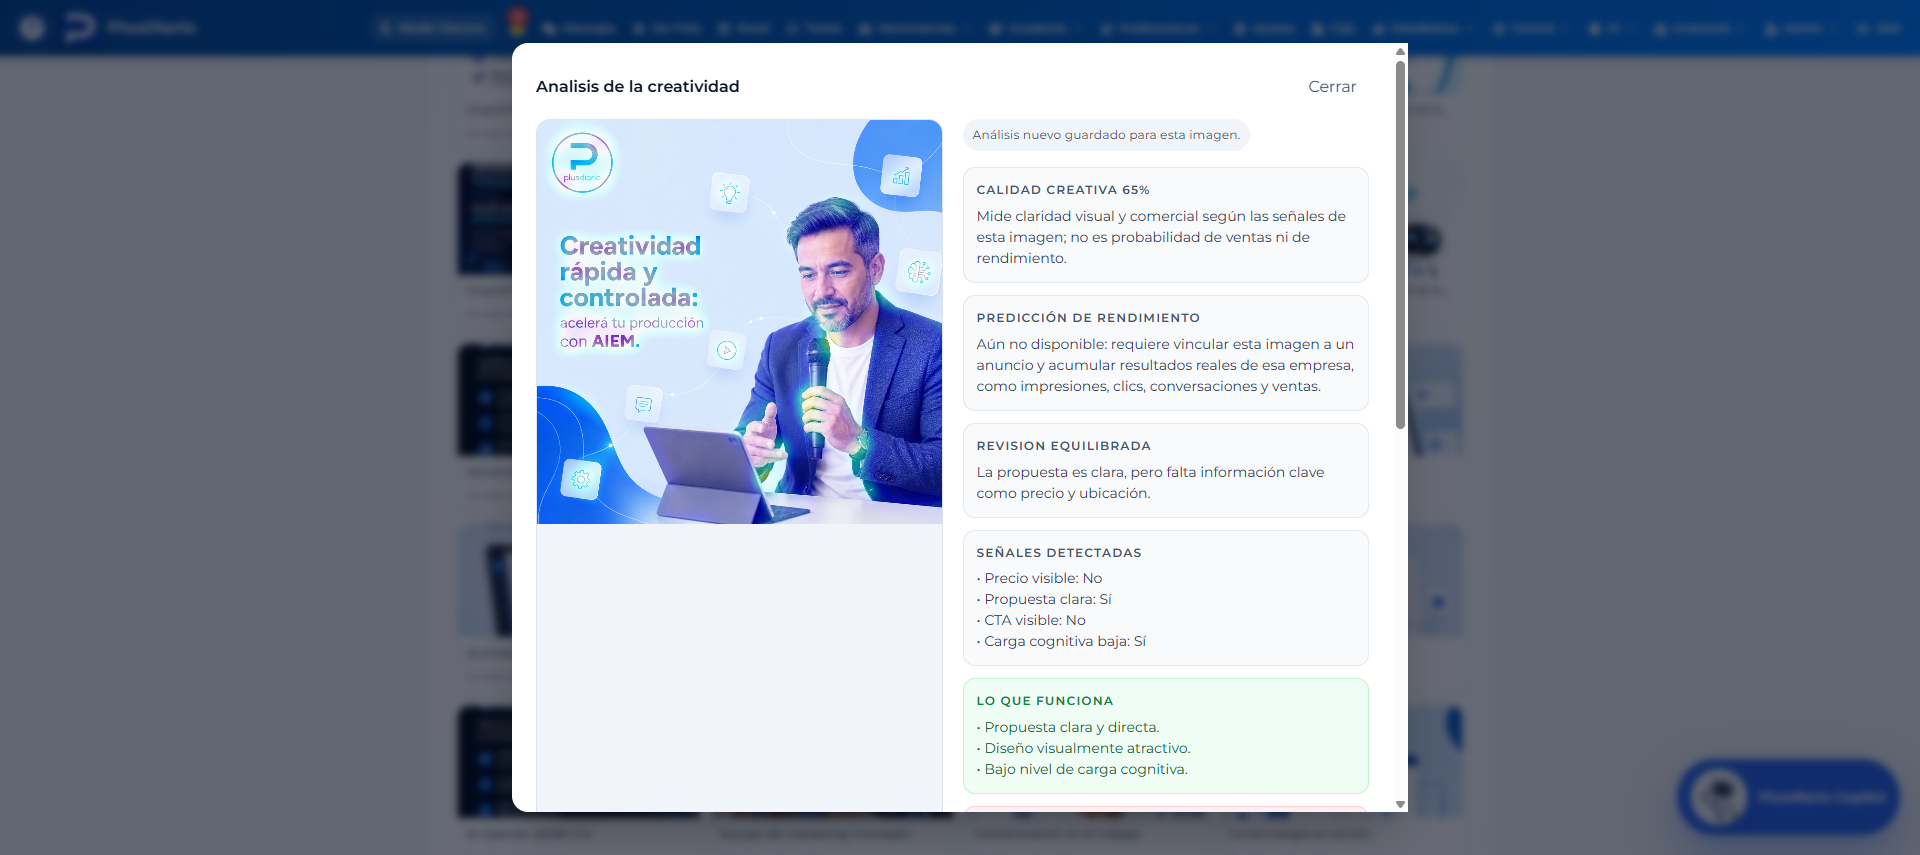This screenshot has height=855, width=1920.
Task: Select the 'CALIDAD CREATIVA 65%' heading
Action: [x=1063, y=190]
